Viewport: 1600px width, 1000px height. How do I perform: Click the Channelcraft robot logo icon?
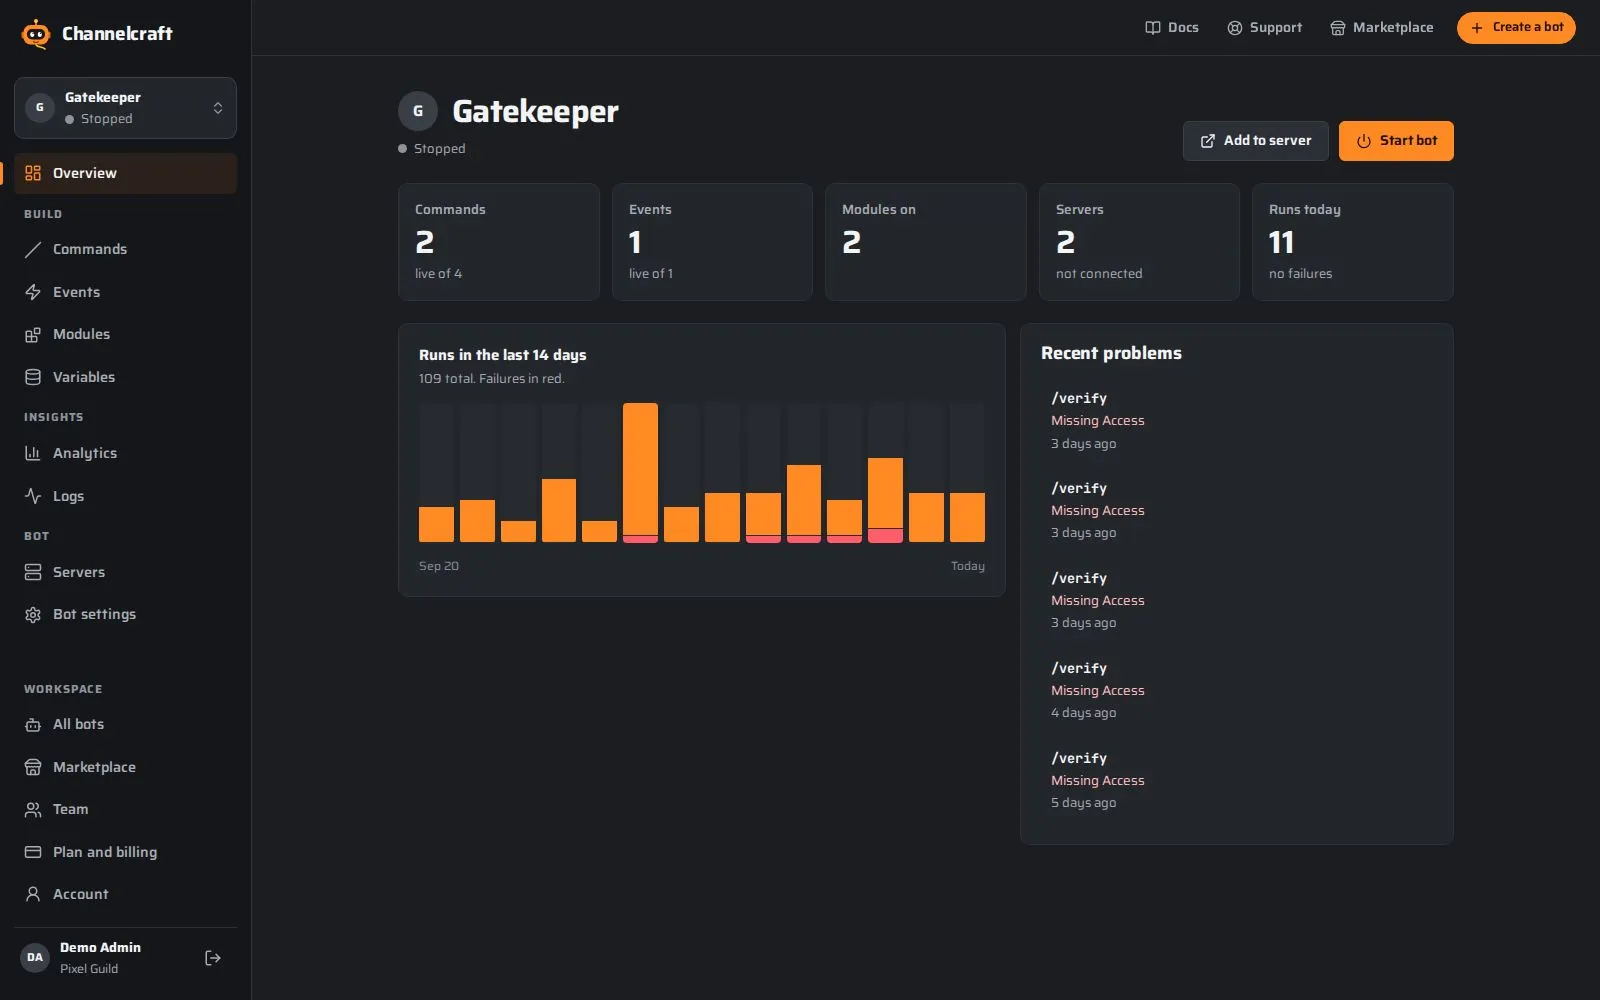pyautogui.click(x=36, y=33)
